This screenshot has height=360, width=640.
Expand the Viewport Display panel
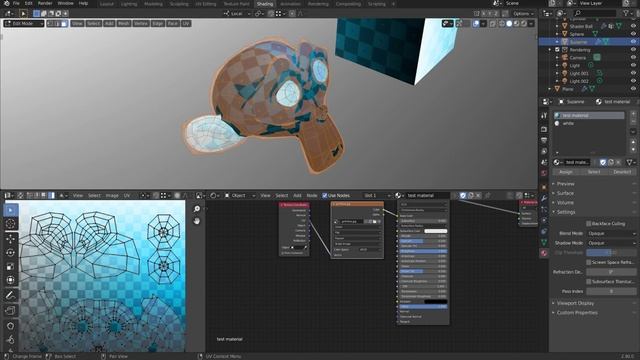[575, 303]
